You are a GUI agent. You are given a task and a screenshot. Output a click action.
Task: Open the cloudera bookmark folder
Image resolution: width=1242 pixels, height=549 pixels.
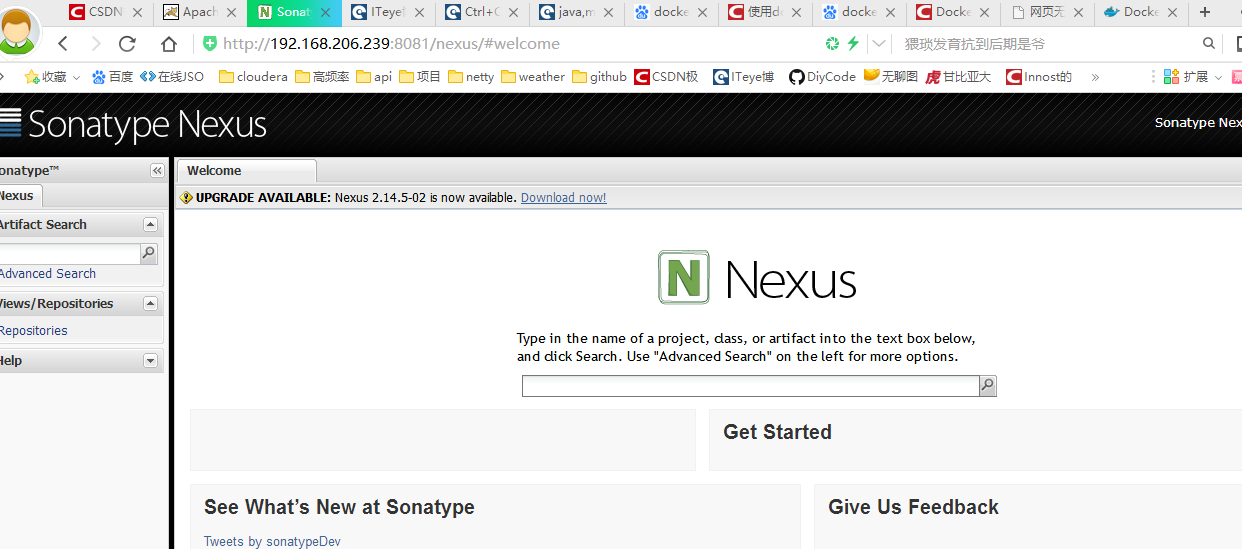pos(253,77)
